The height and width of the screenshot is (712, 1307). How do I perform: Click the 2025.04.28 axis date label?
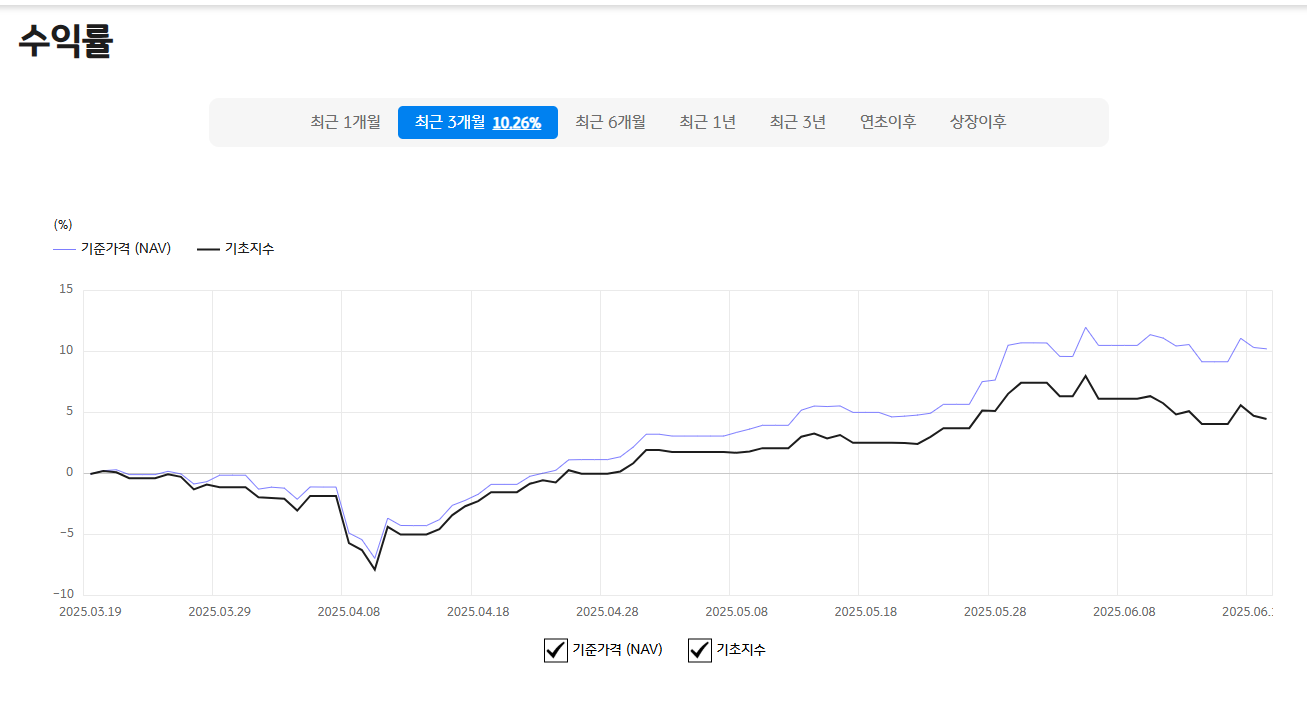[608, 612]
